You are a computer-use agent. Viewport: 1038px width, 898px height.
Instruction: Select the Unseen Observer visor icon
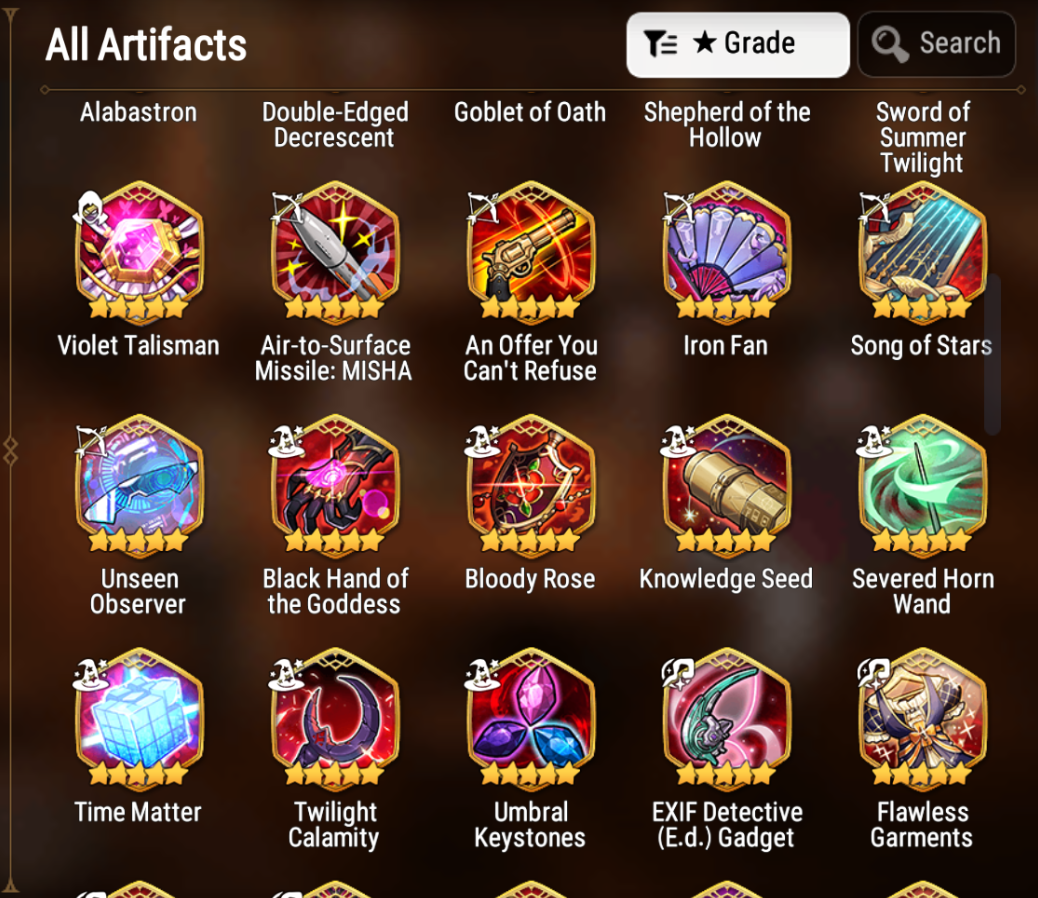point(138,486)
